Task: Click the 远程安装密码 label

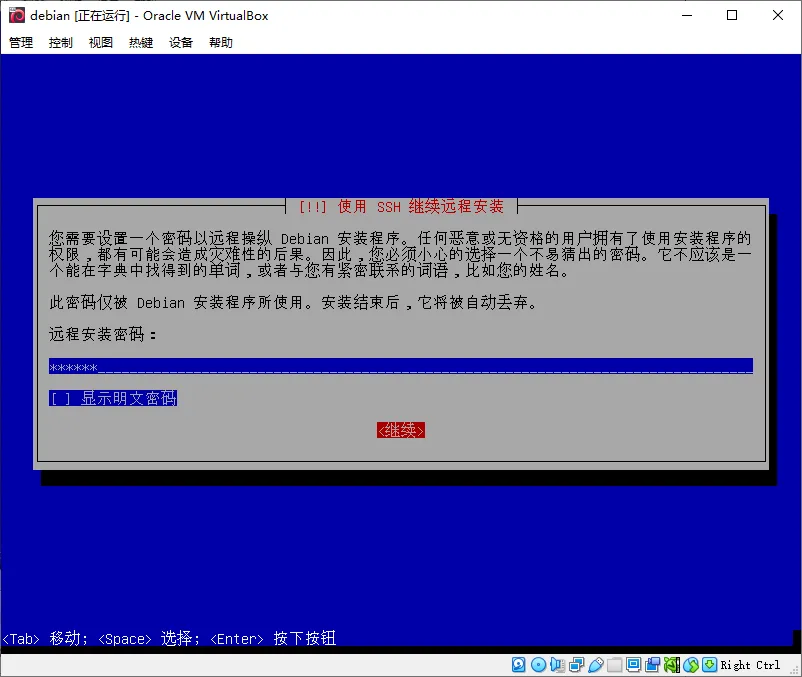Action: 102,334
